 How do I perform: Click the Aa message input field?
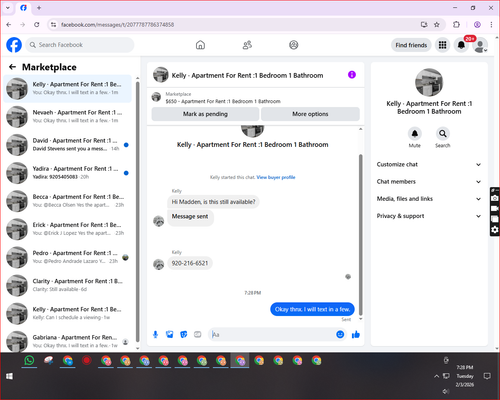272,334
